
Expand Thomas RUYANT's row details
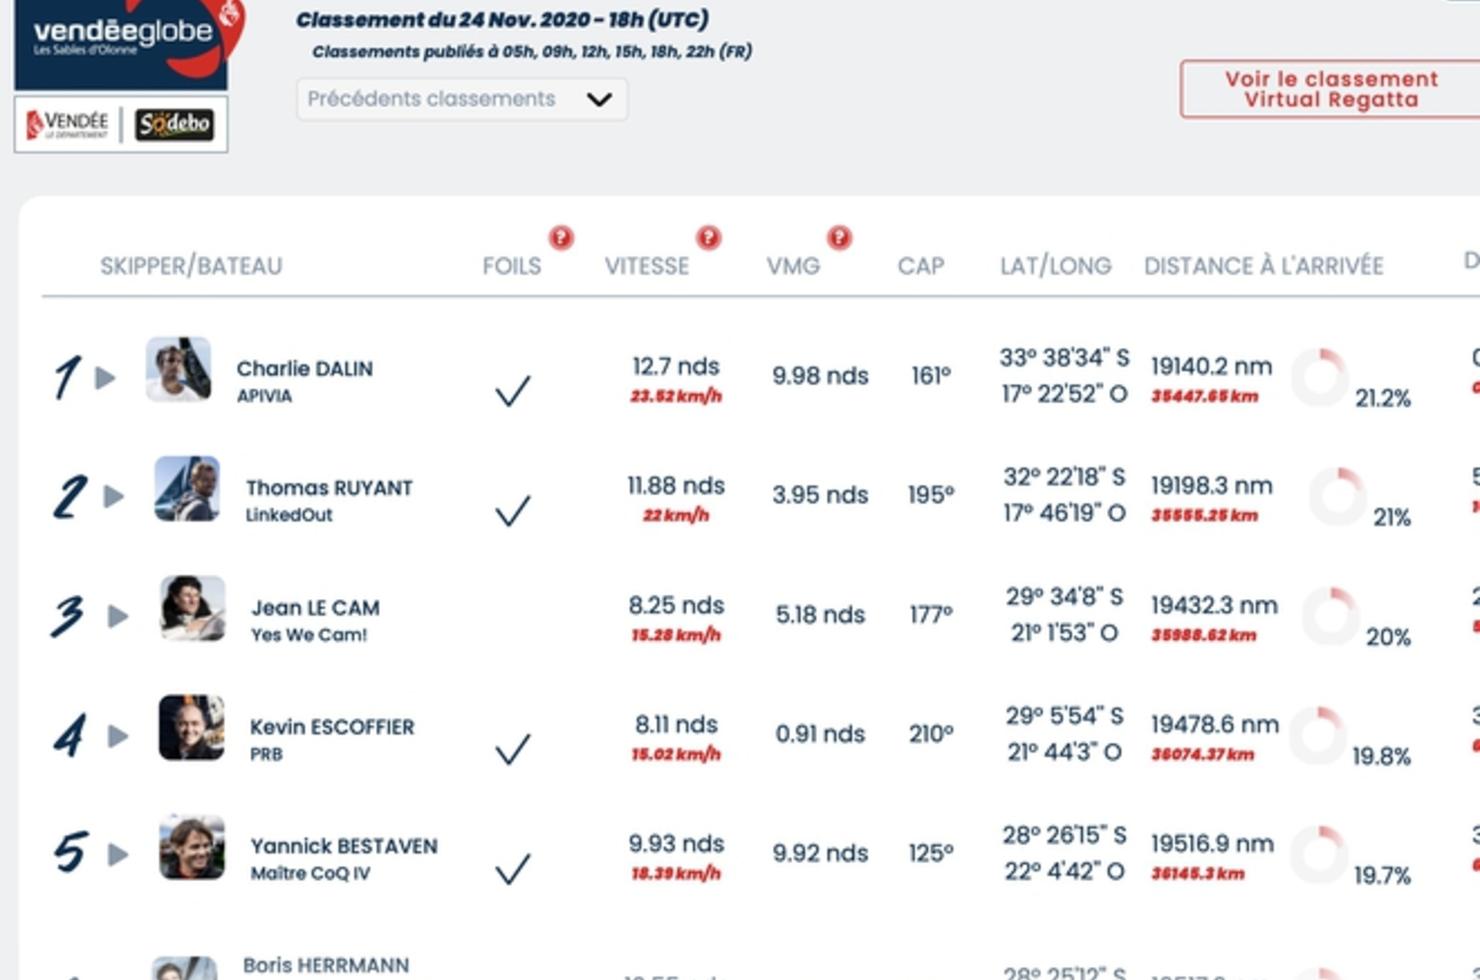(x=114, y=497)
